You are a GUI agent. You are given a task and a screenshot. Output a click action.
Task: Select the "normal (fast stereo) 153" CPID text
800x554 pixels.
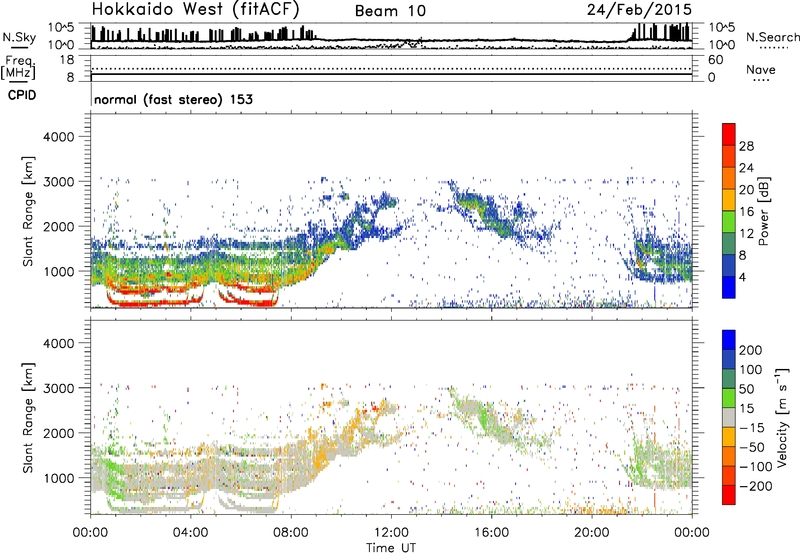tap(173, 99)
